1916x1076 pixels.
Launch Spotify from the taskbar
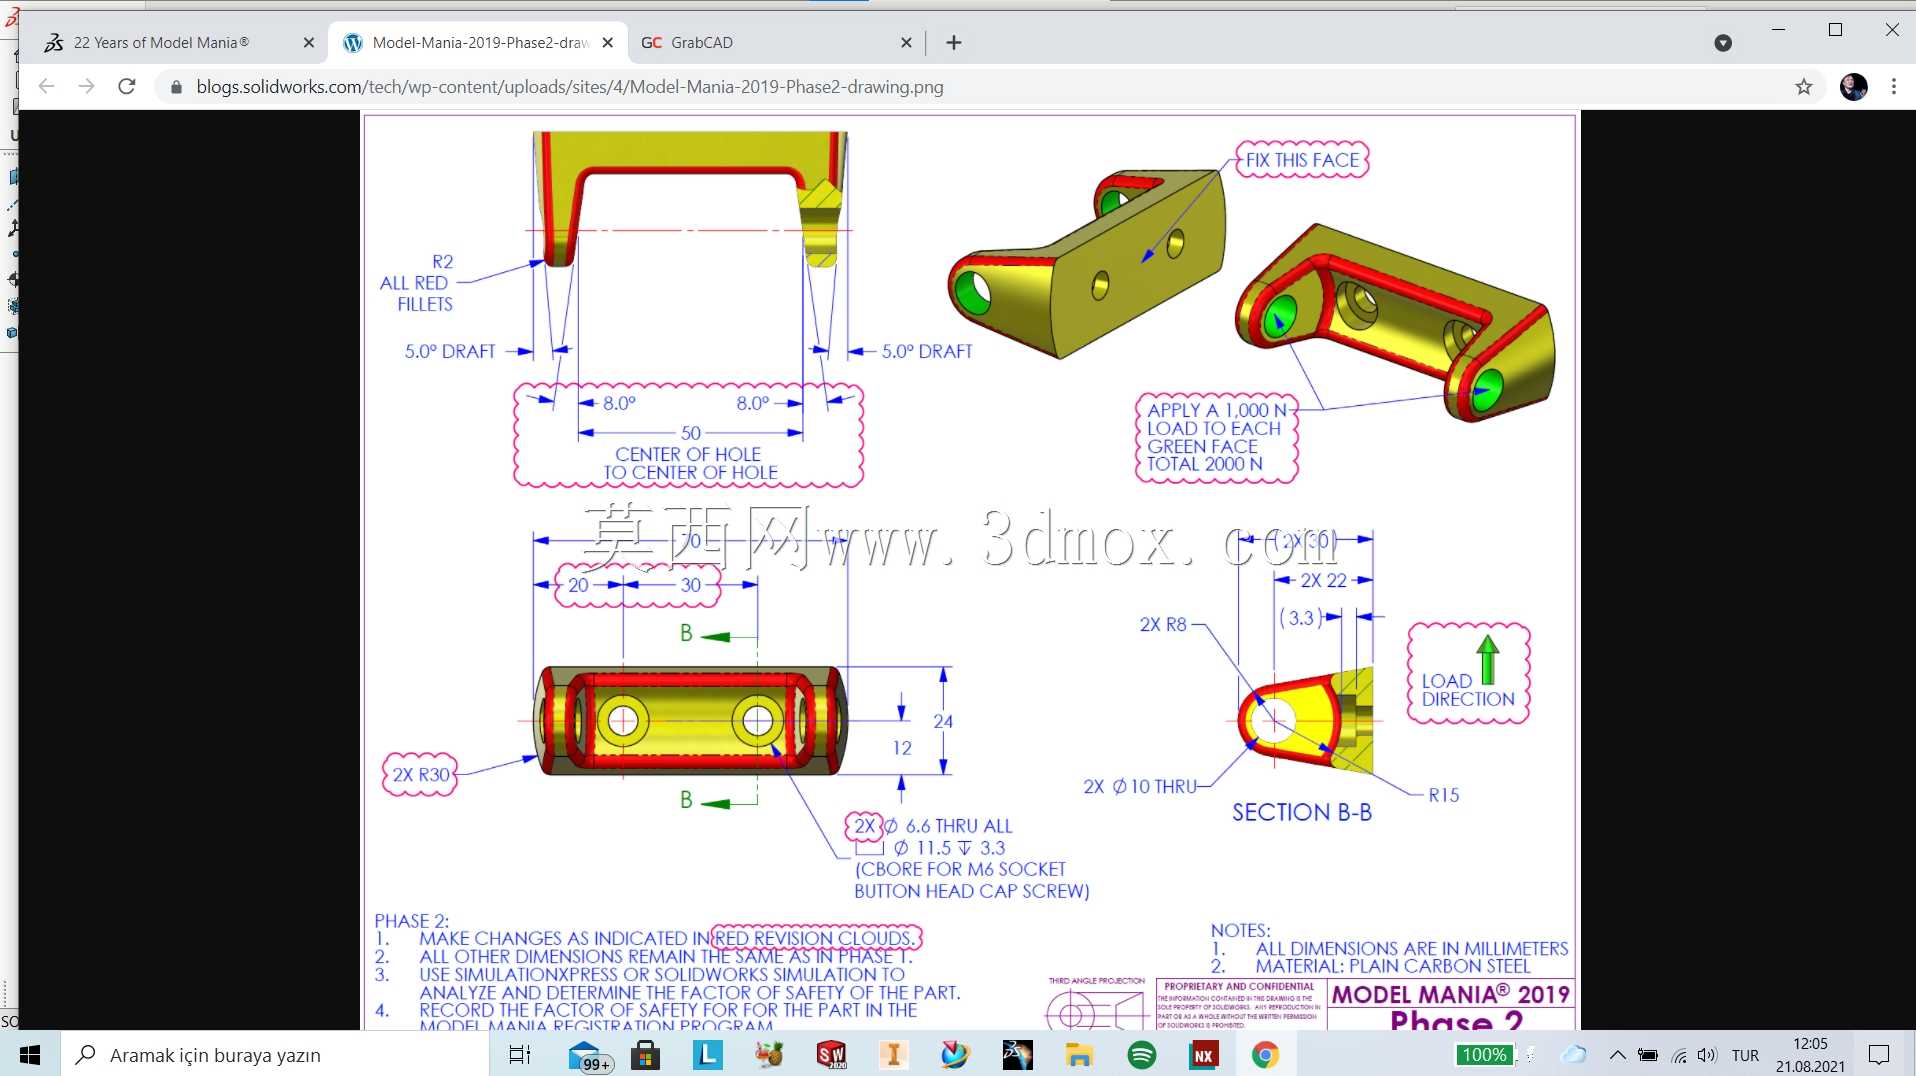[1141, 1055]
